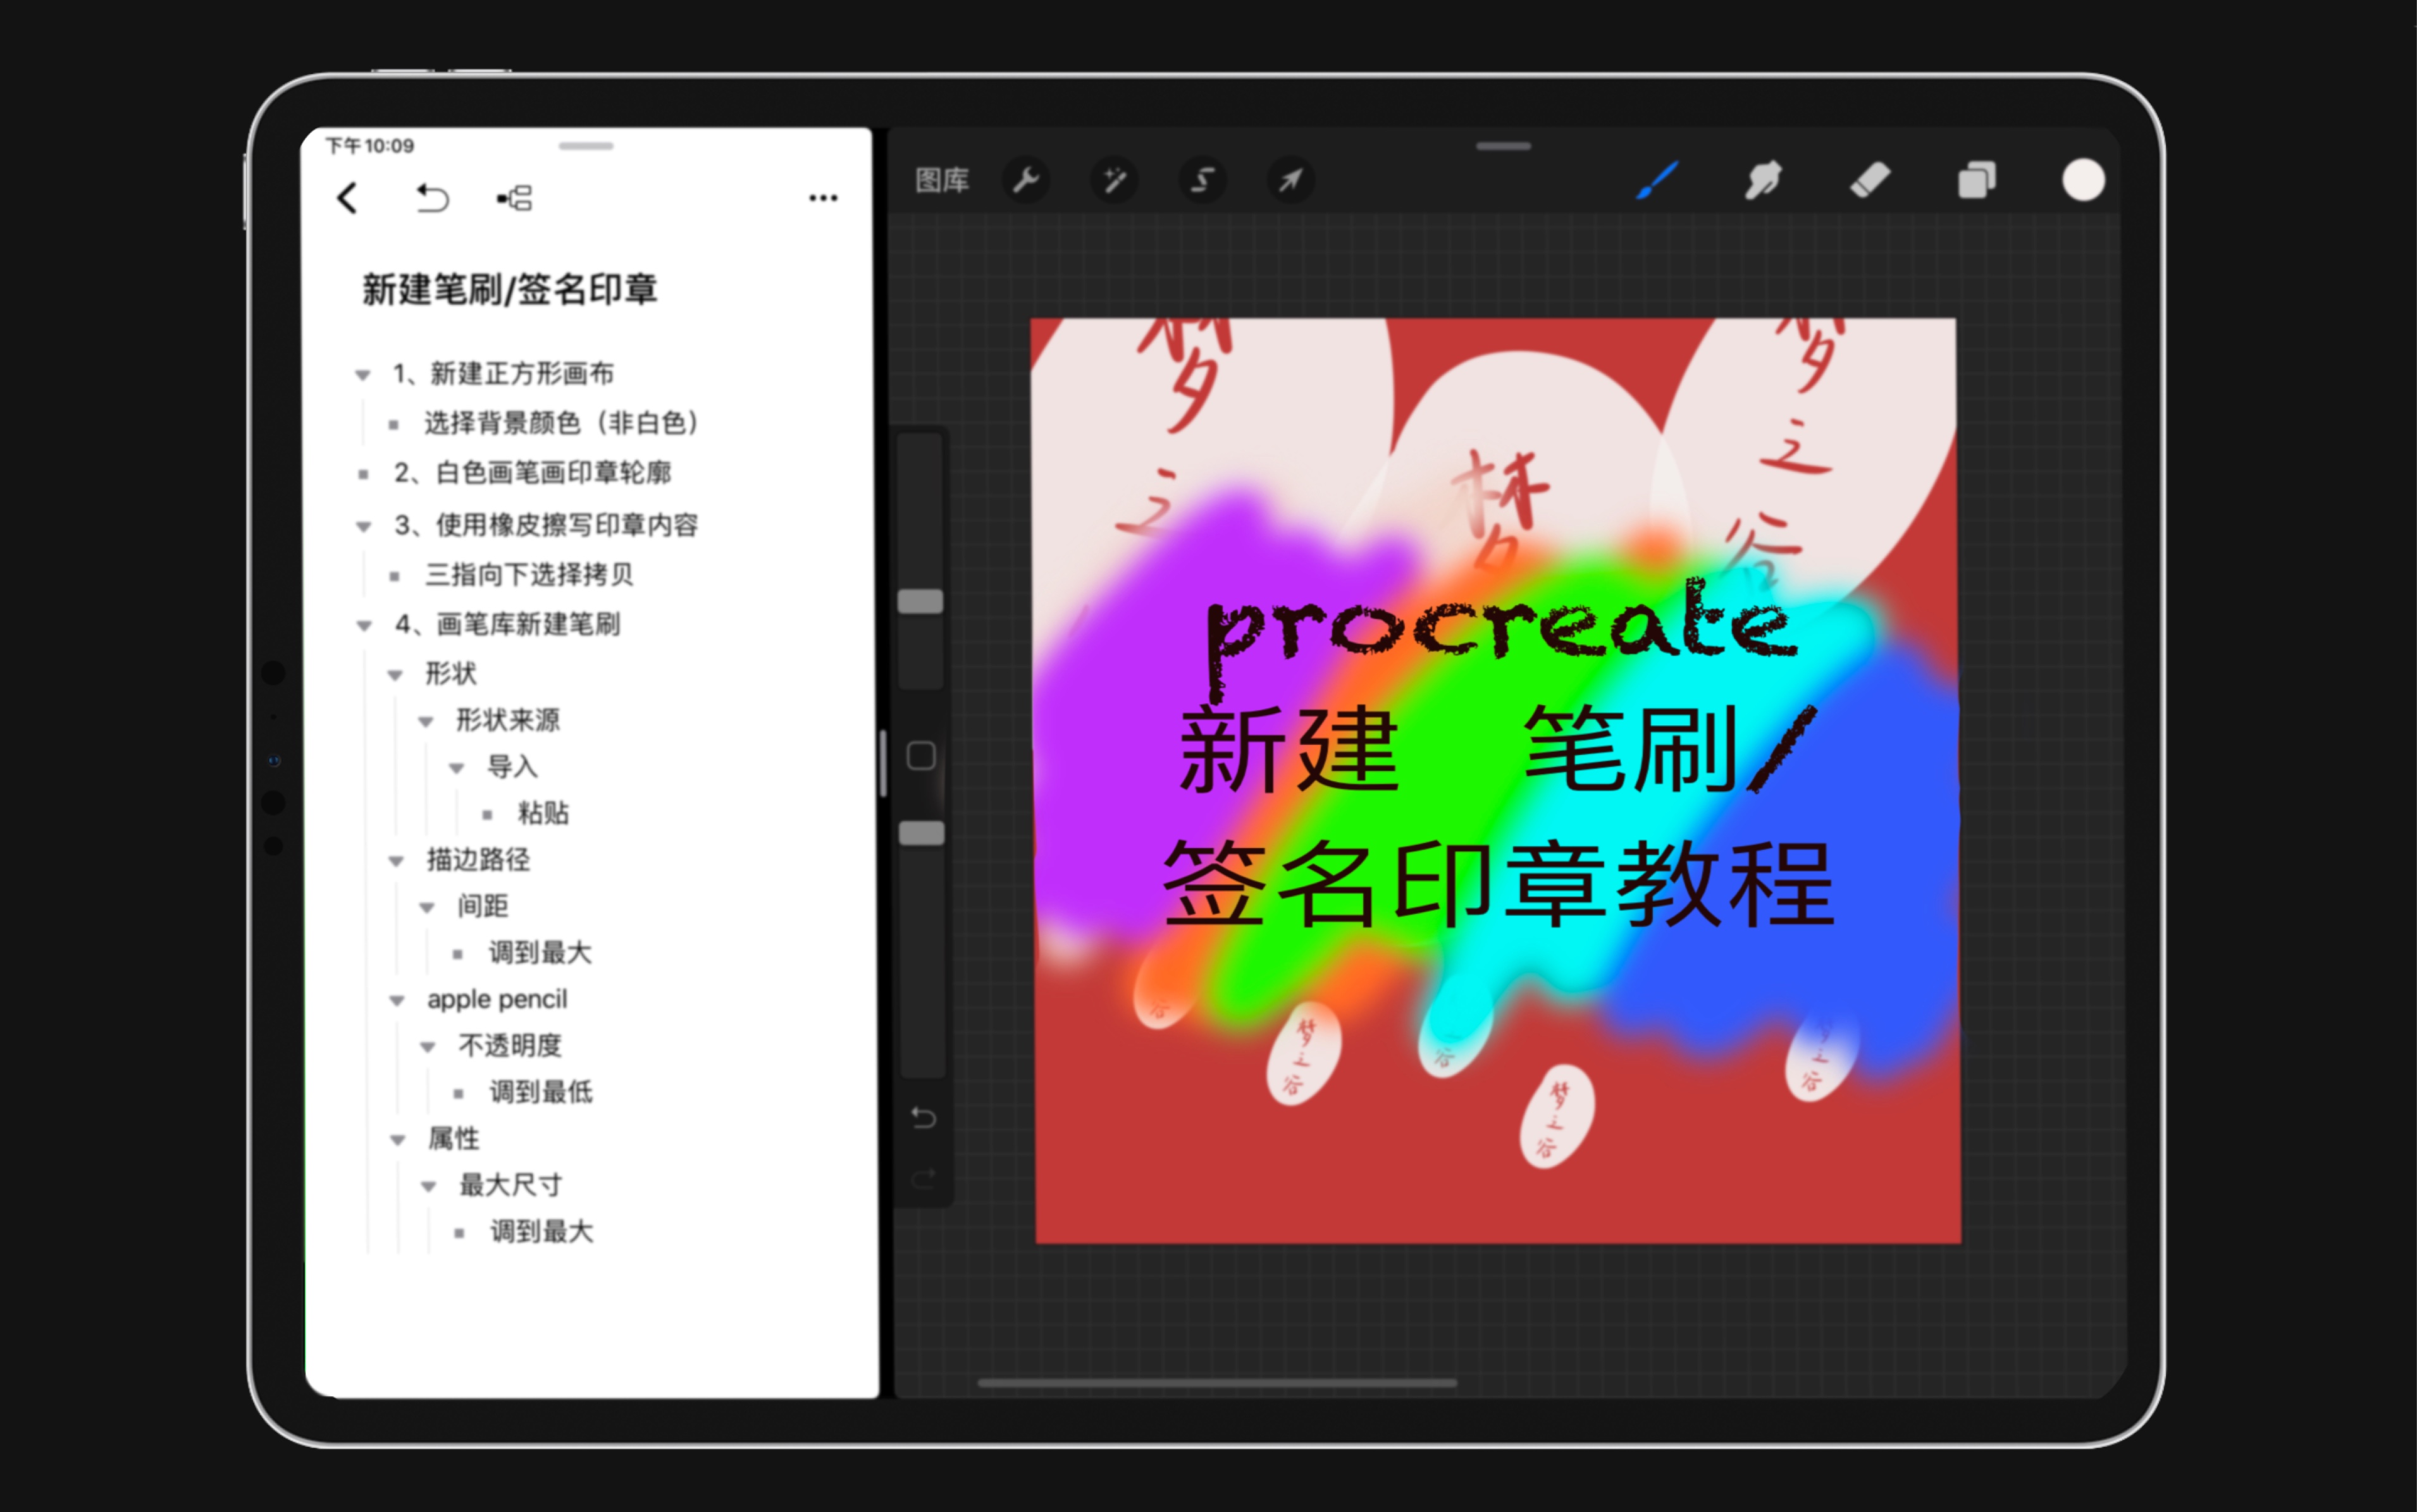Tap the Procreate sidebar undo arrow
Viewport: 2417px width, 1512px height.
pyautogui.click(x=923, y=1117)
